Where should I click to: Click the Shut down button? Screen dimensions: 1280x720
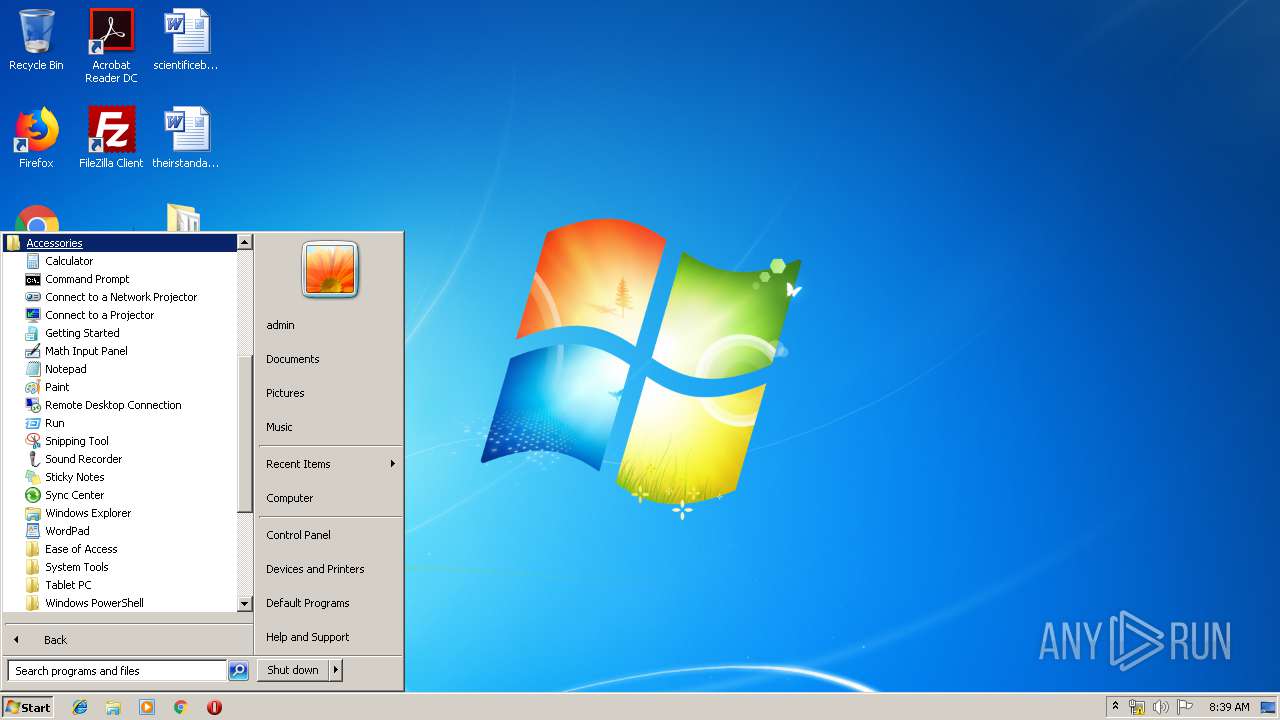pyautogui.click(x=293, y=670)
